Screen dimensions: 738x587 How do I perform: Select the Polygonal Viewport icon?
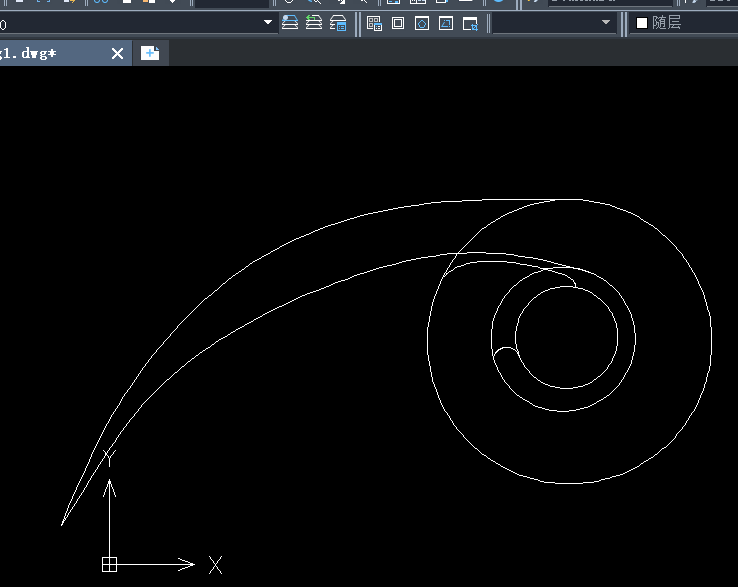point(422,22)
